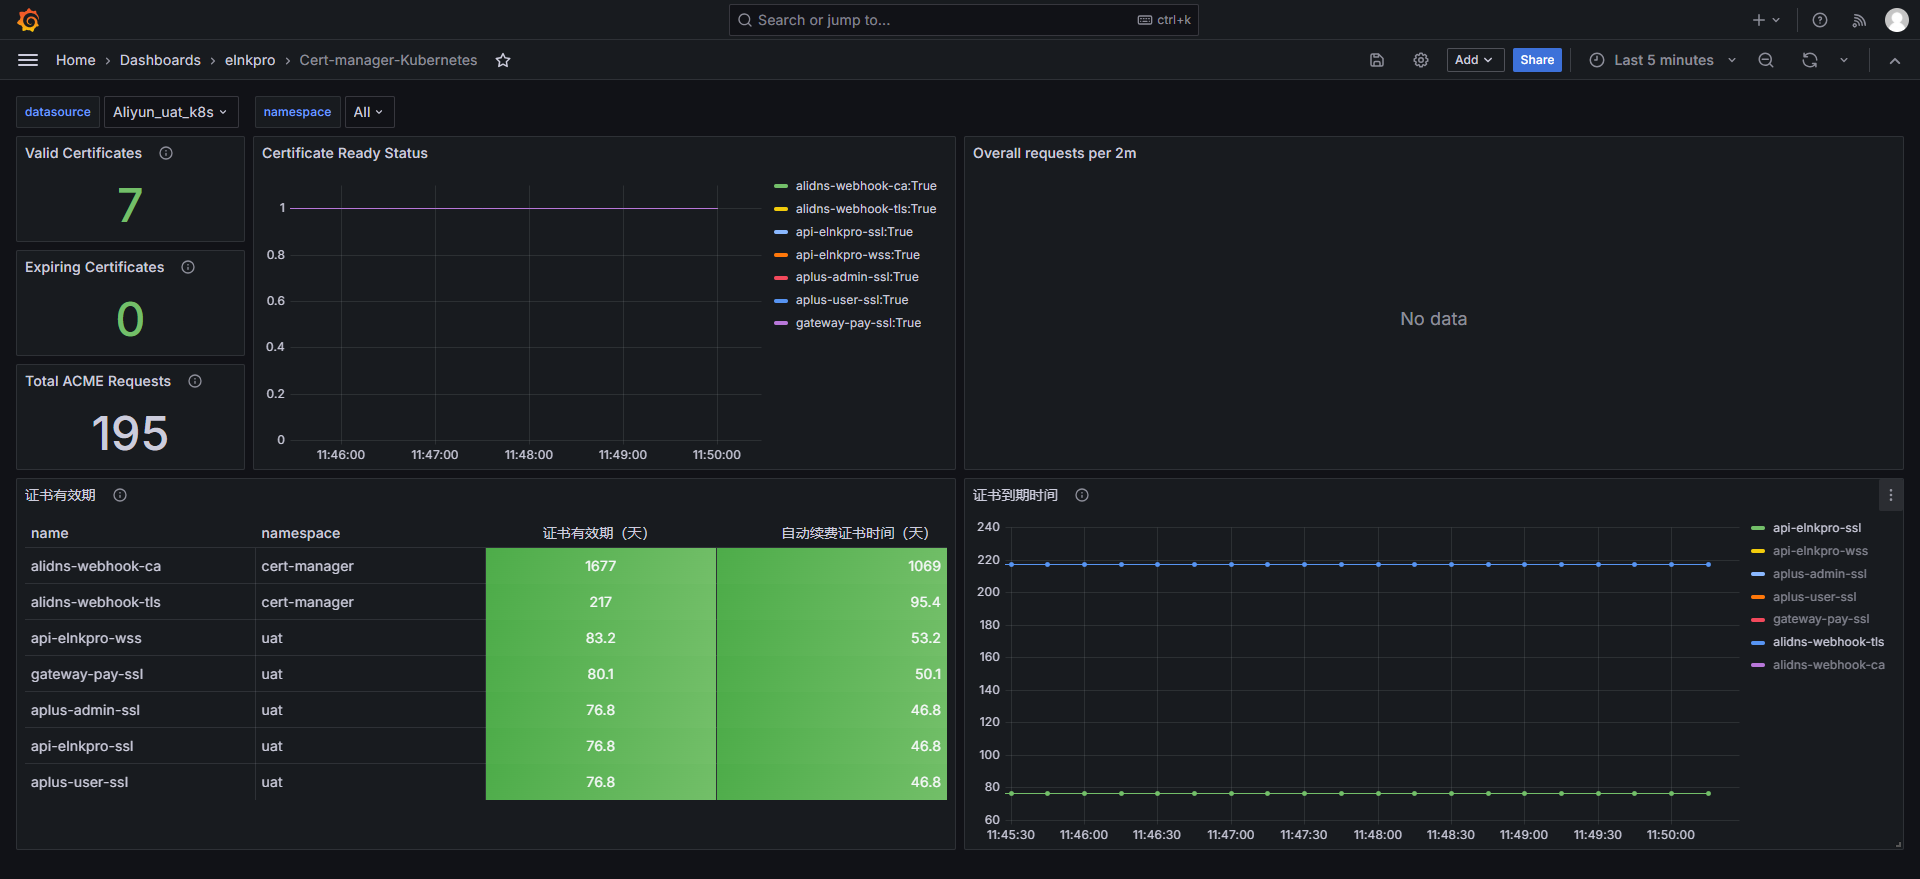Click the Search or jump to field

tap(964, 20)
